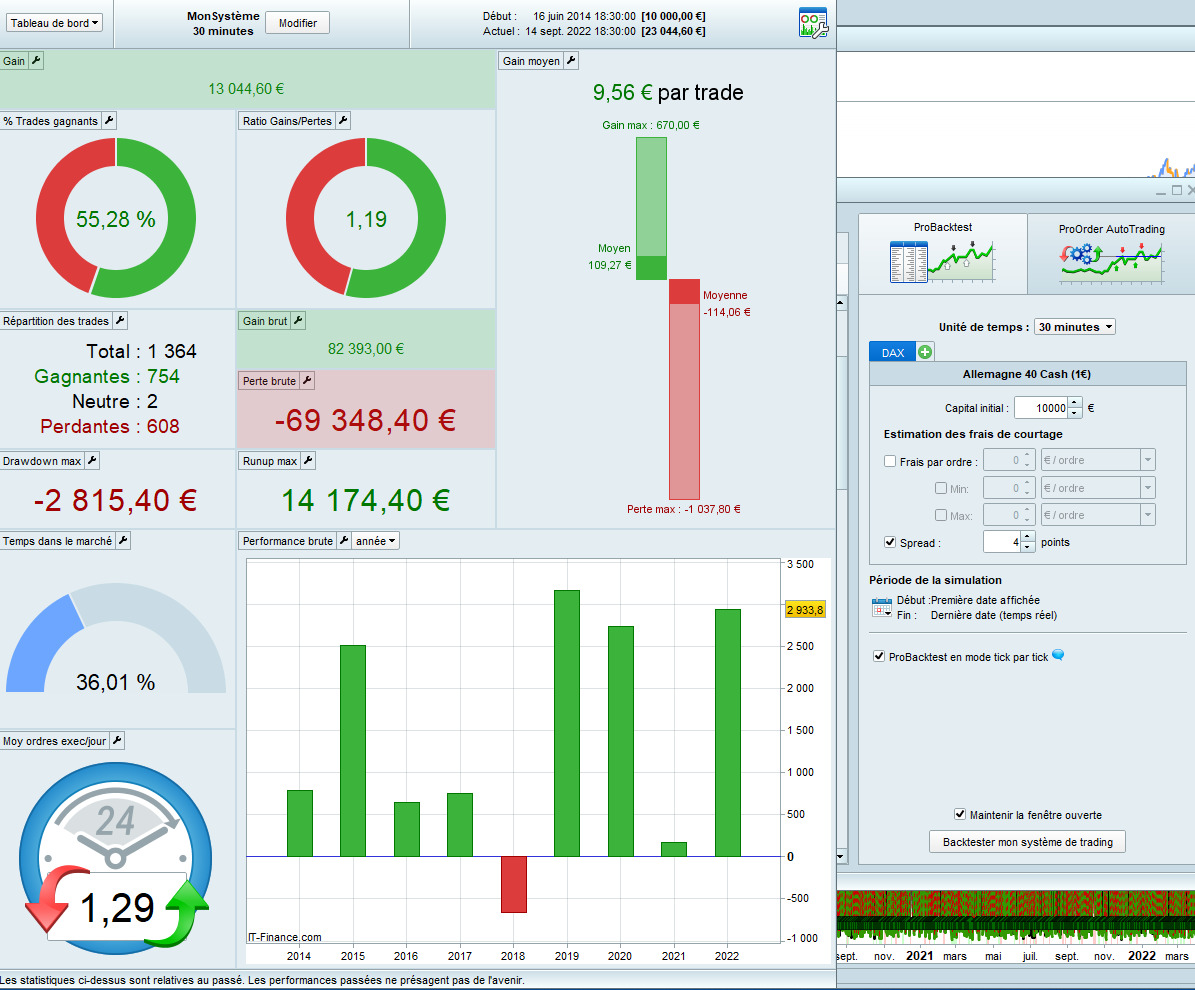Viewport: 1195px width, 990px height.
Task: Uncheck the Spread checkbox
Action: 889,542
